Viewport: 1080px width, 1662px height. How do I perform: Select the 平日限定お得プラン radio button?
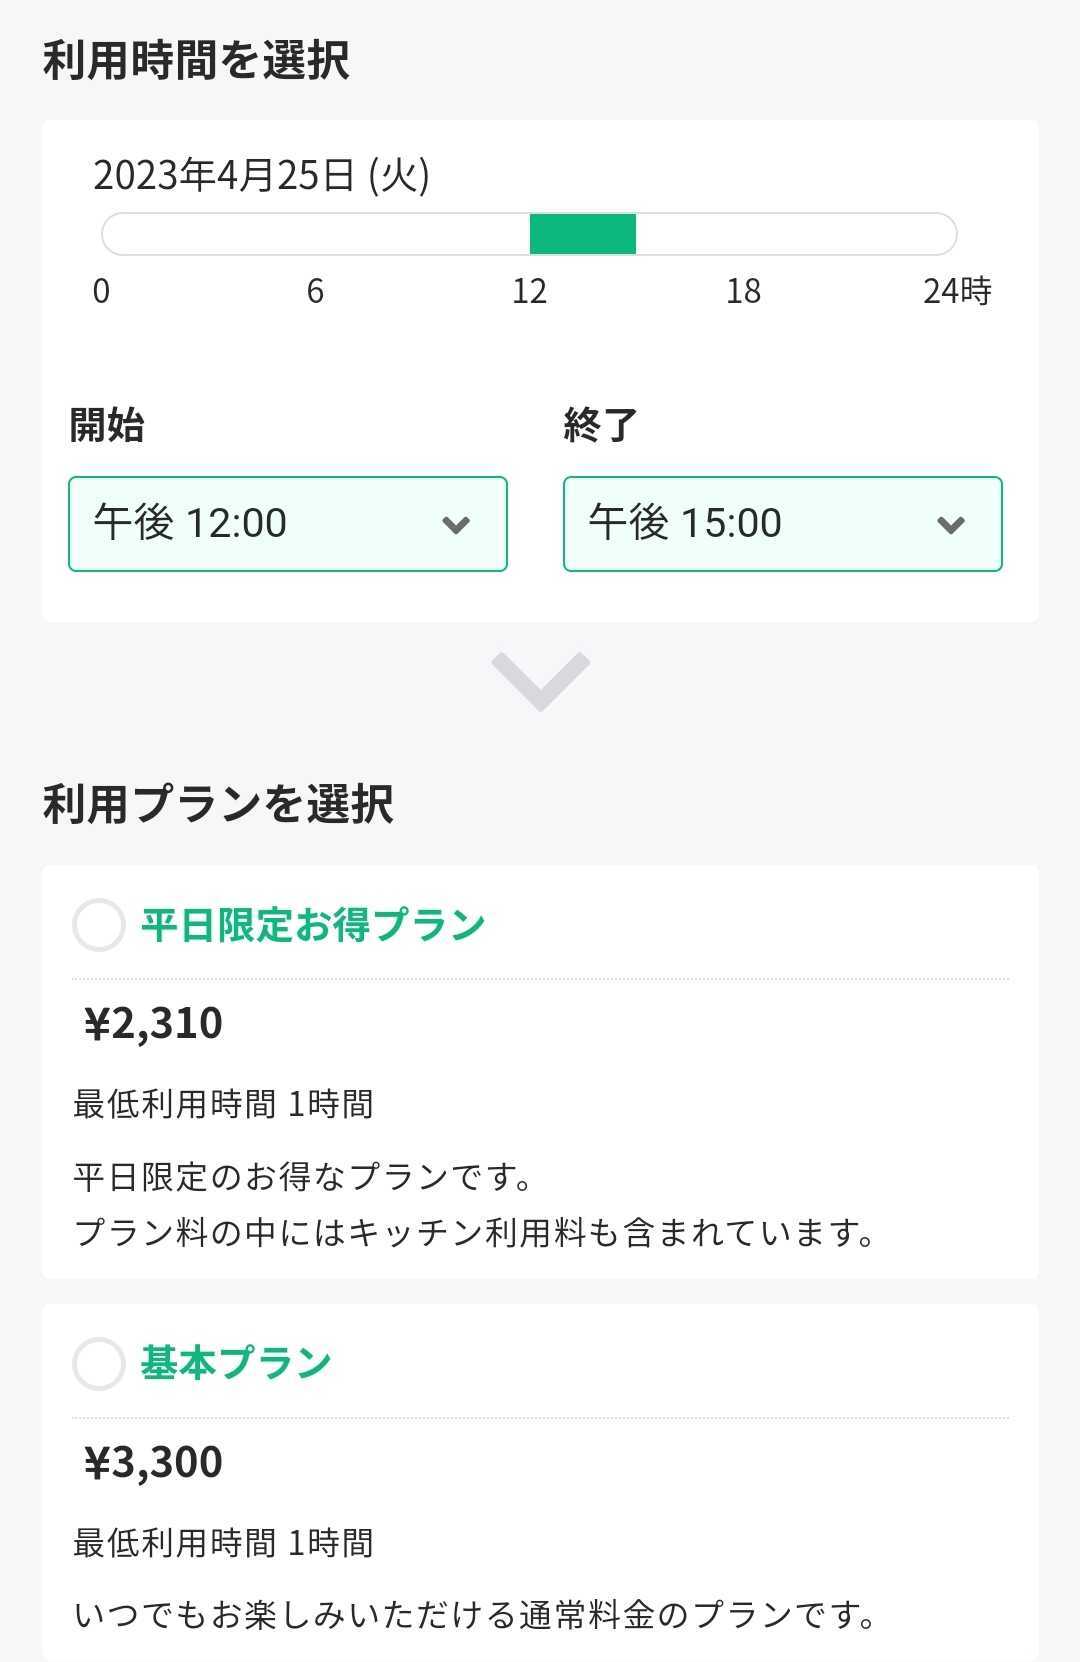click(99, 925)
